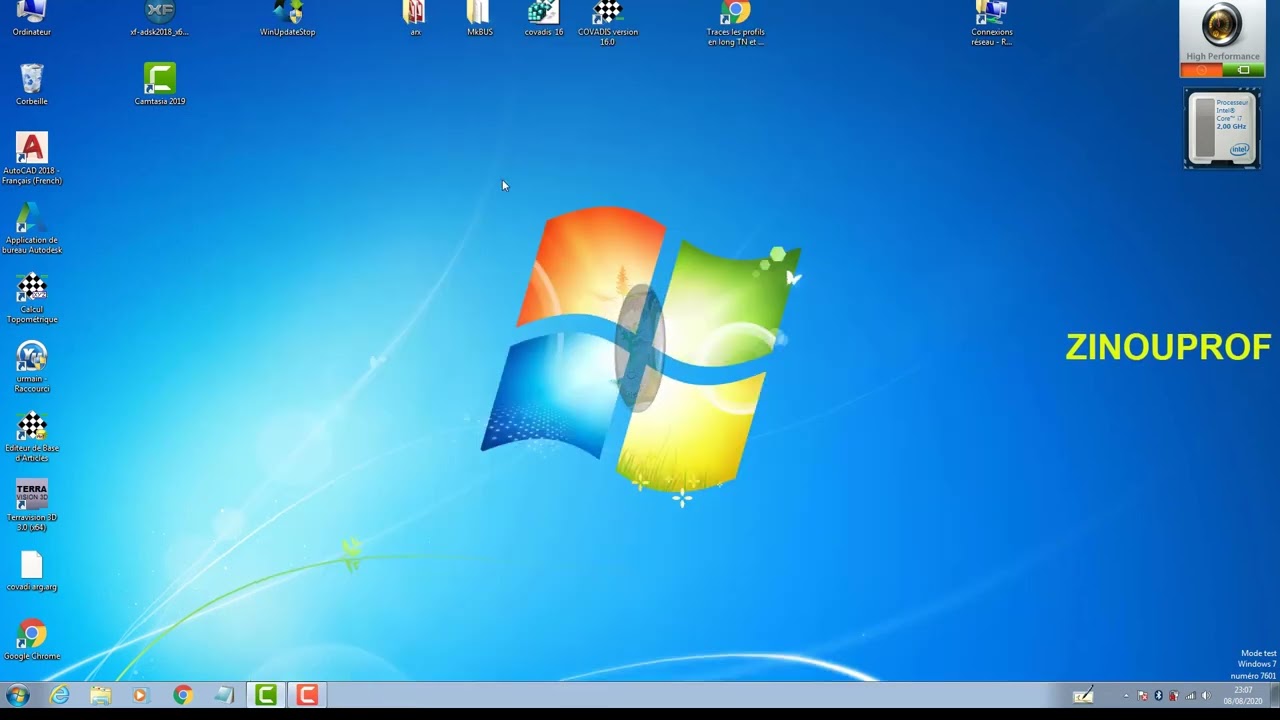Open the volume speaker tray icon
Screen dimensions: 1280x720
click(1205, 695)
